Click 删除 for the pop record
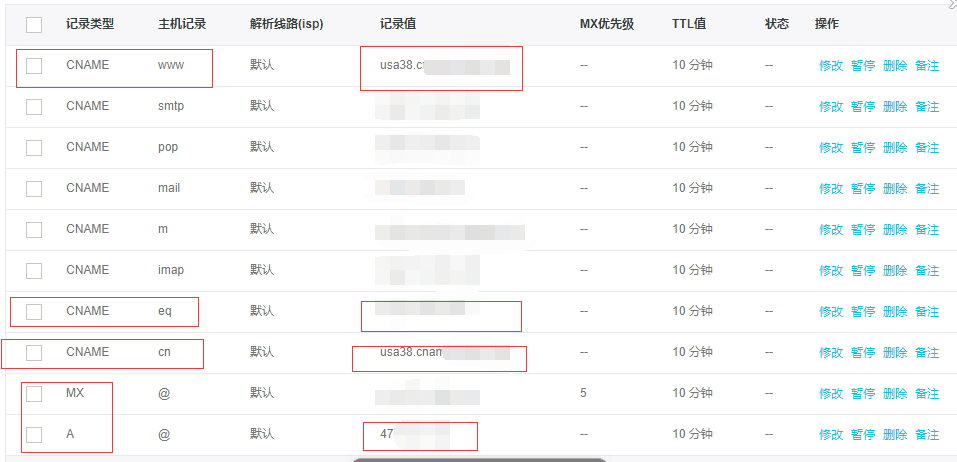The image size is (957, 462). (x=895, y=147)
